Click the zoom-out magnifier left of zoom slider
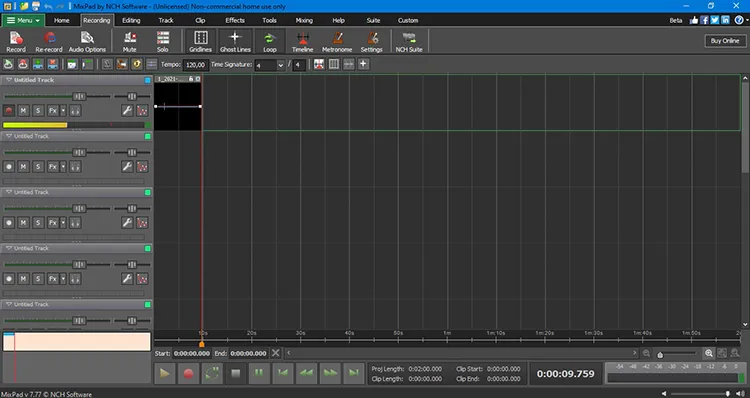Screen dimensions: 750x398 tap(646, 354)
